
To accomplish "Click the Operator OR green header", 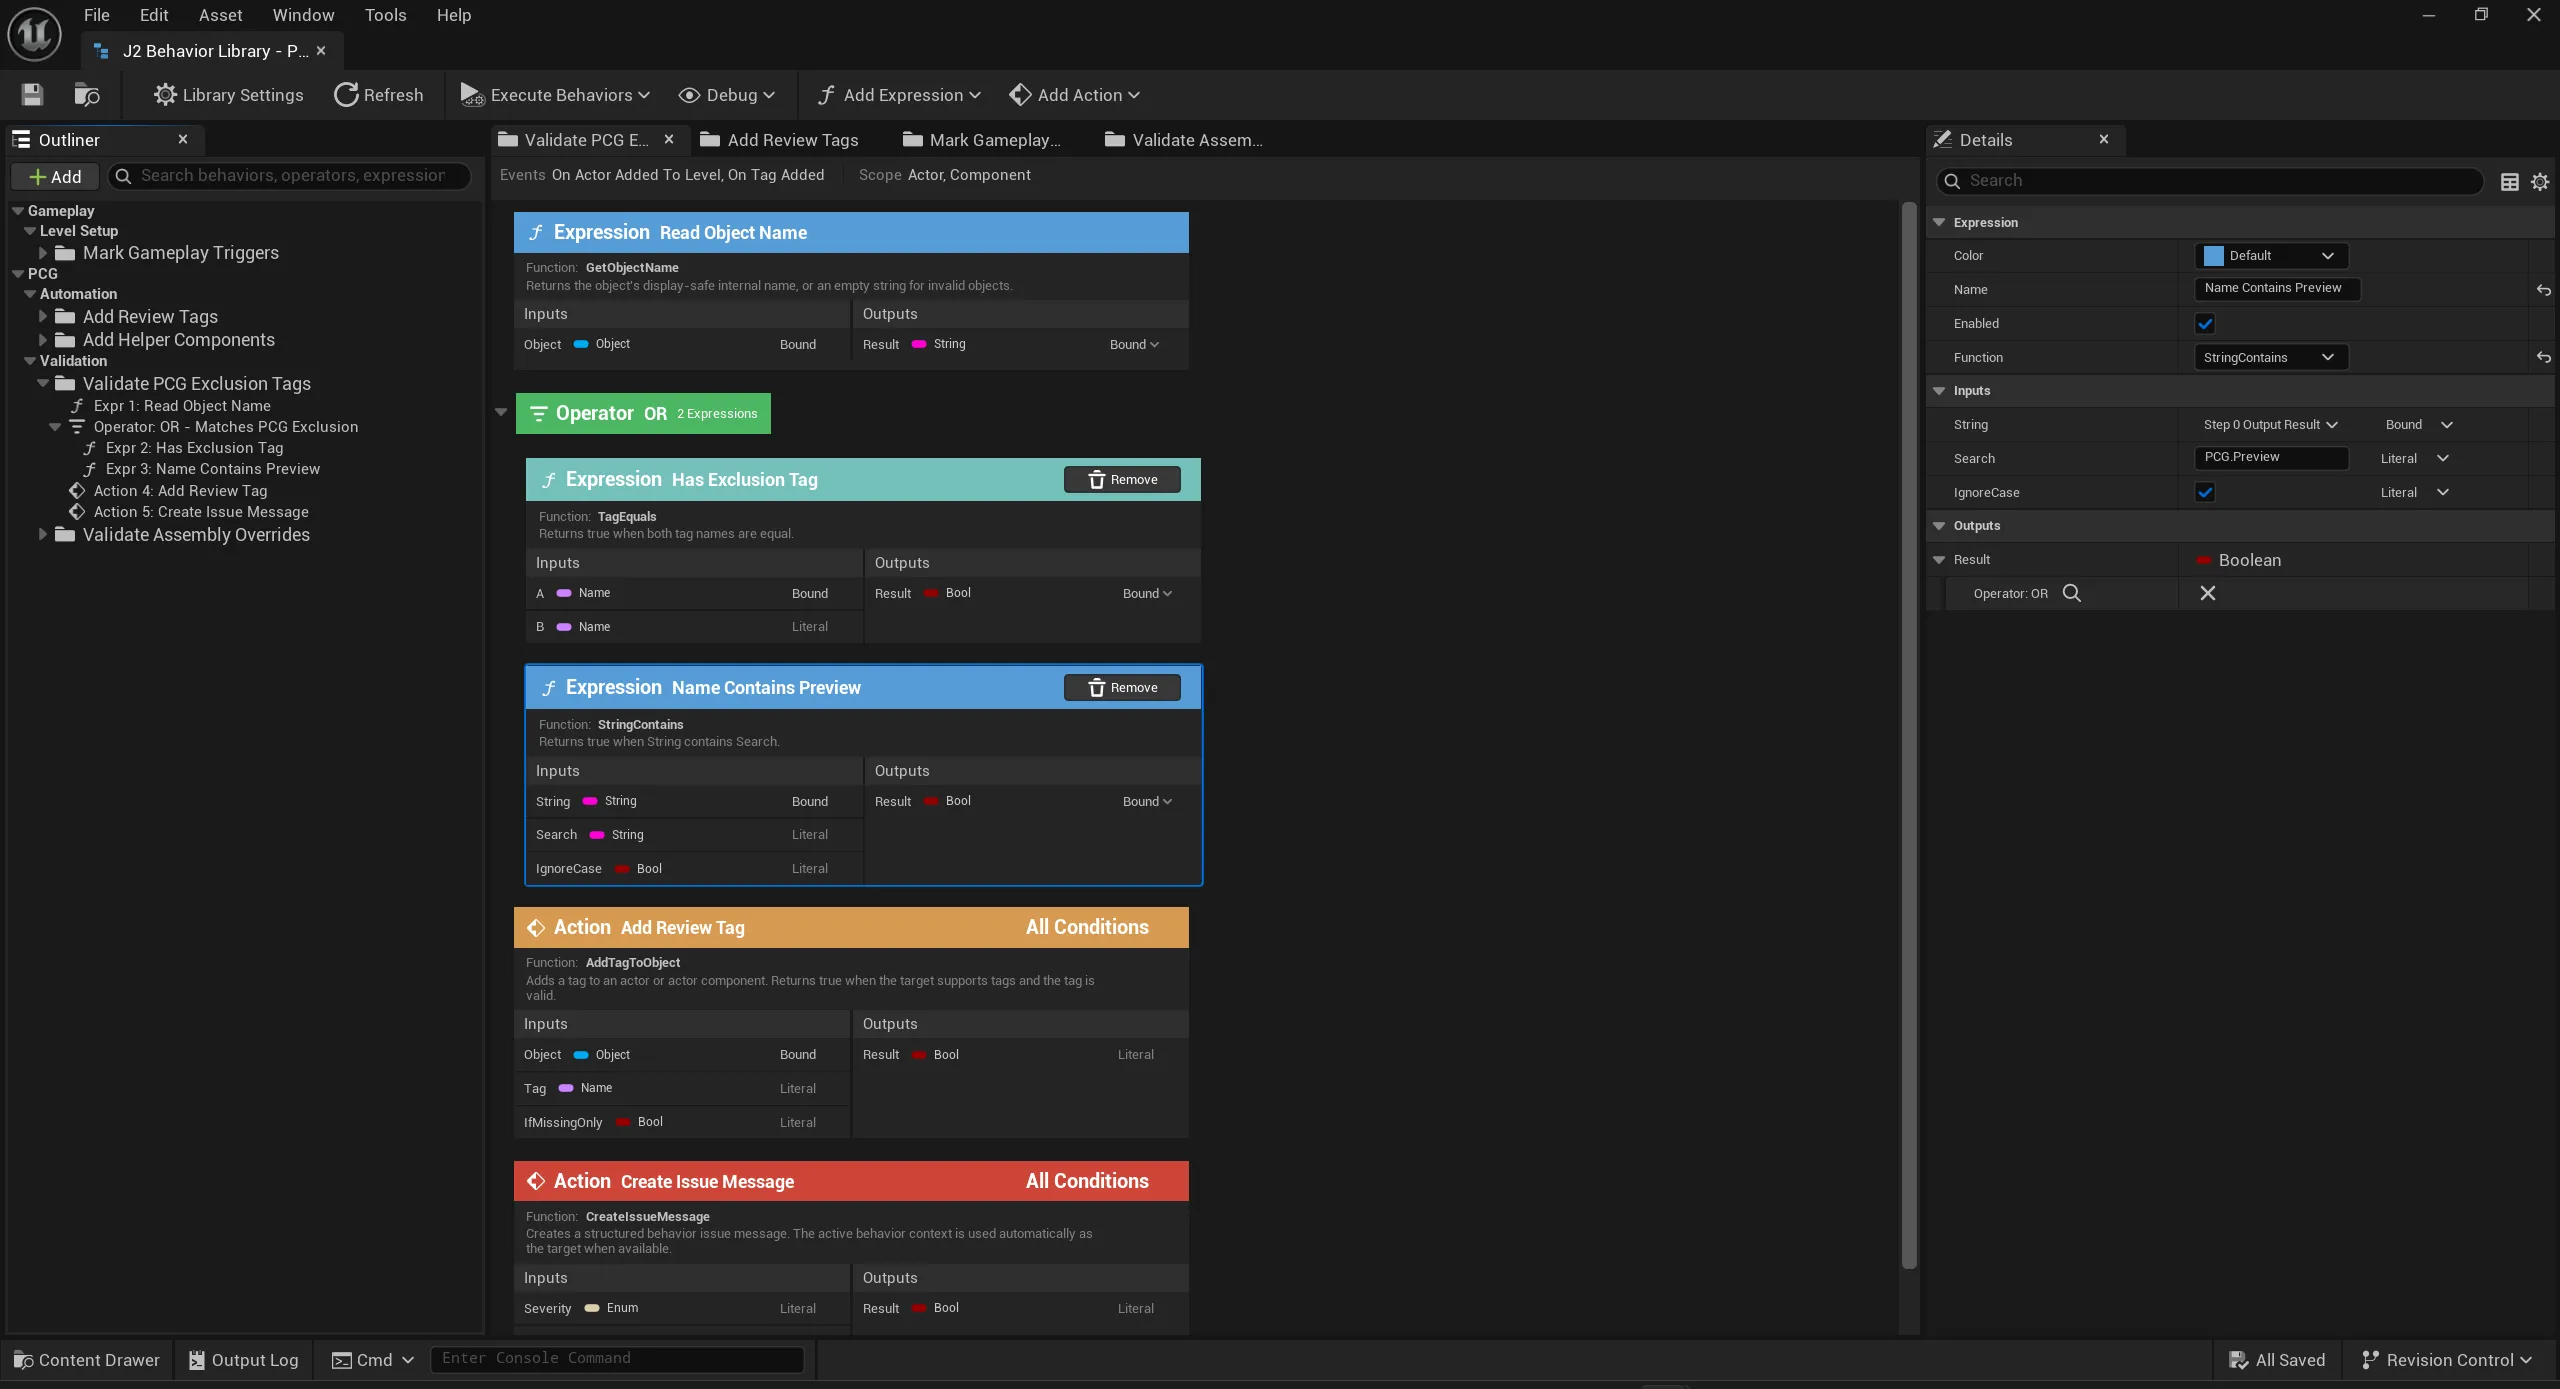I will (643, 413).
